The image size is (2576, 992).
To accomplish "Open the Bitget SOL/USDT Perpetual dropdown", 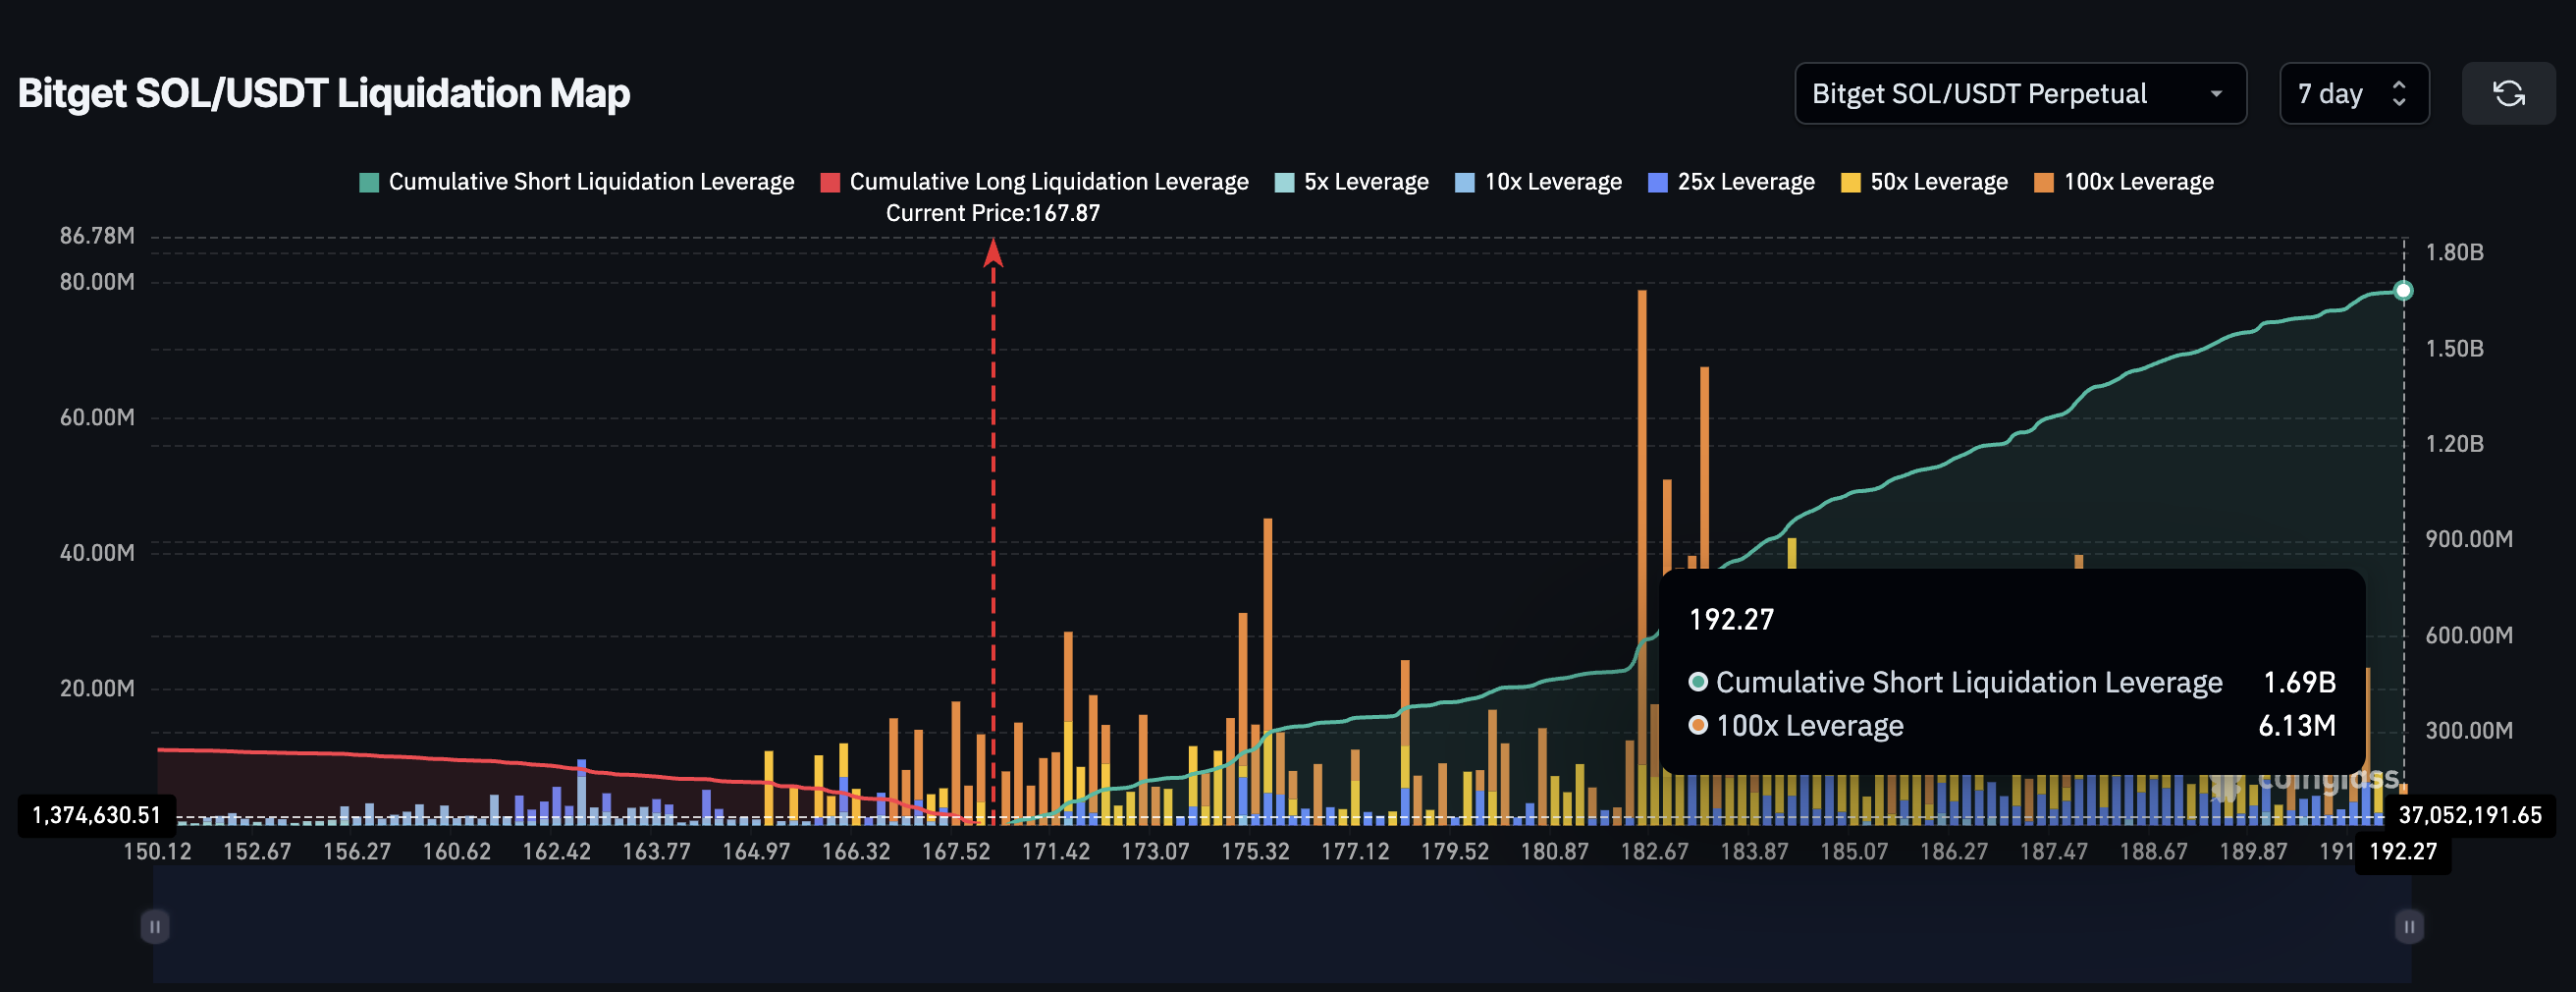I will point(2020,93).
